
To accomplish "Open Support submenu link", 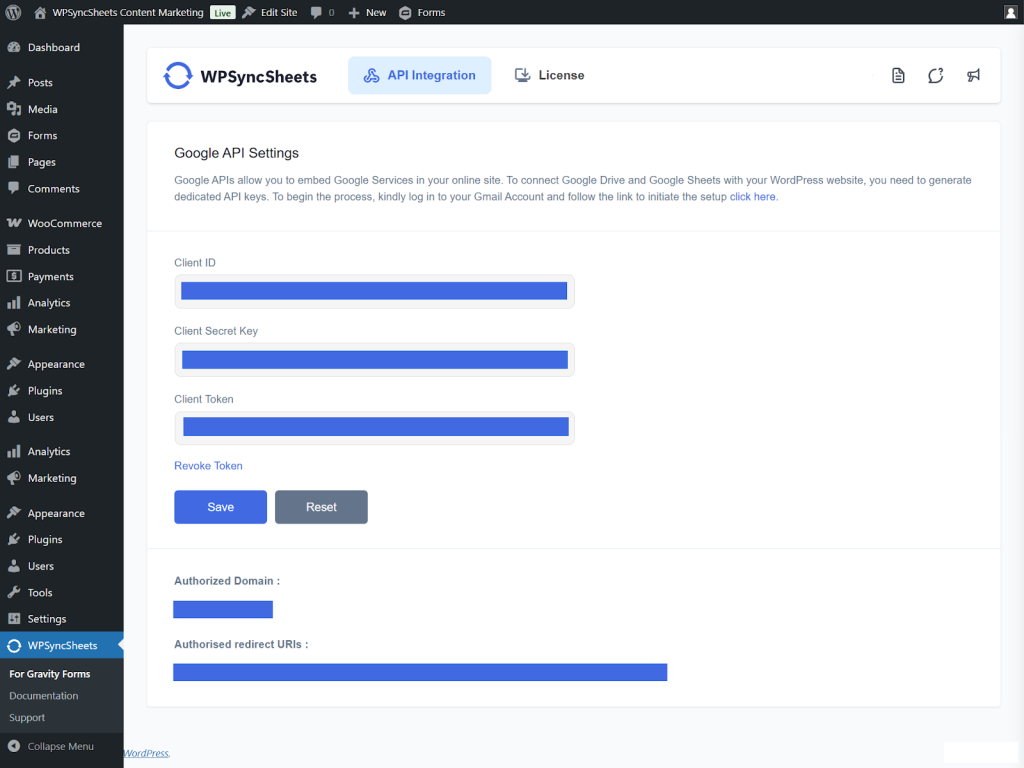I will [27, 717].
